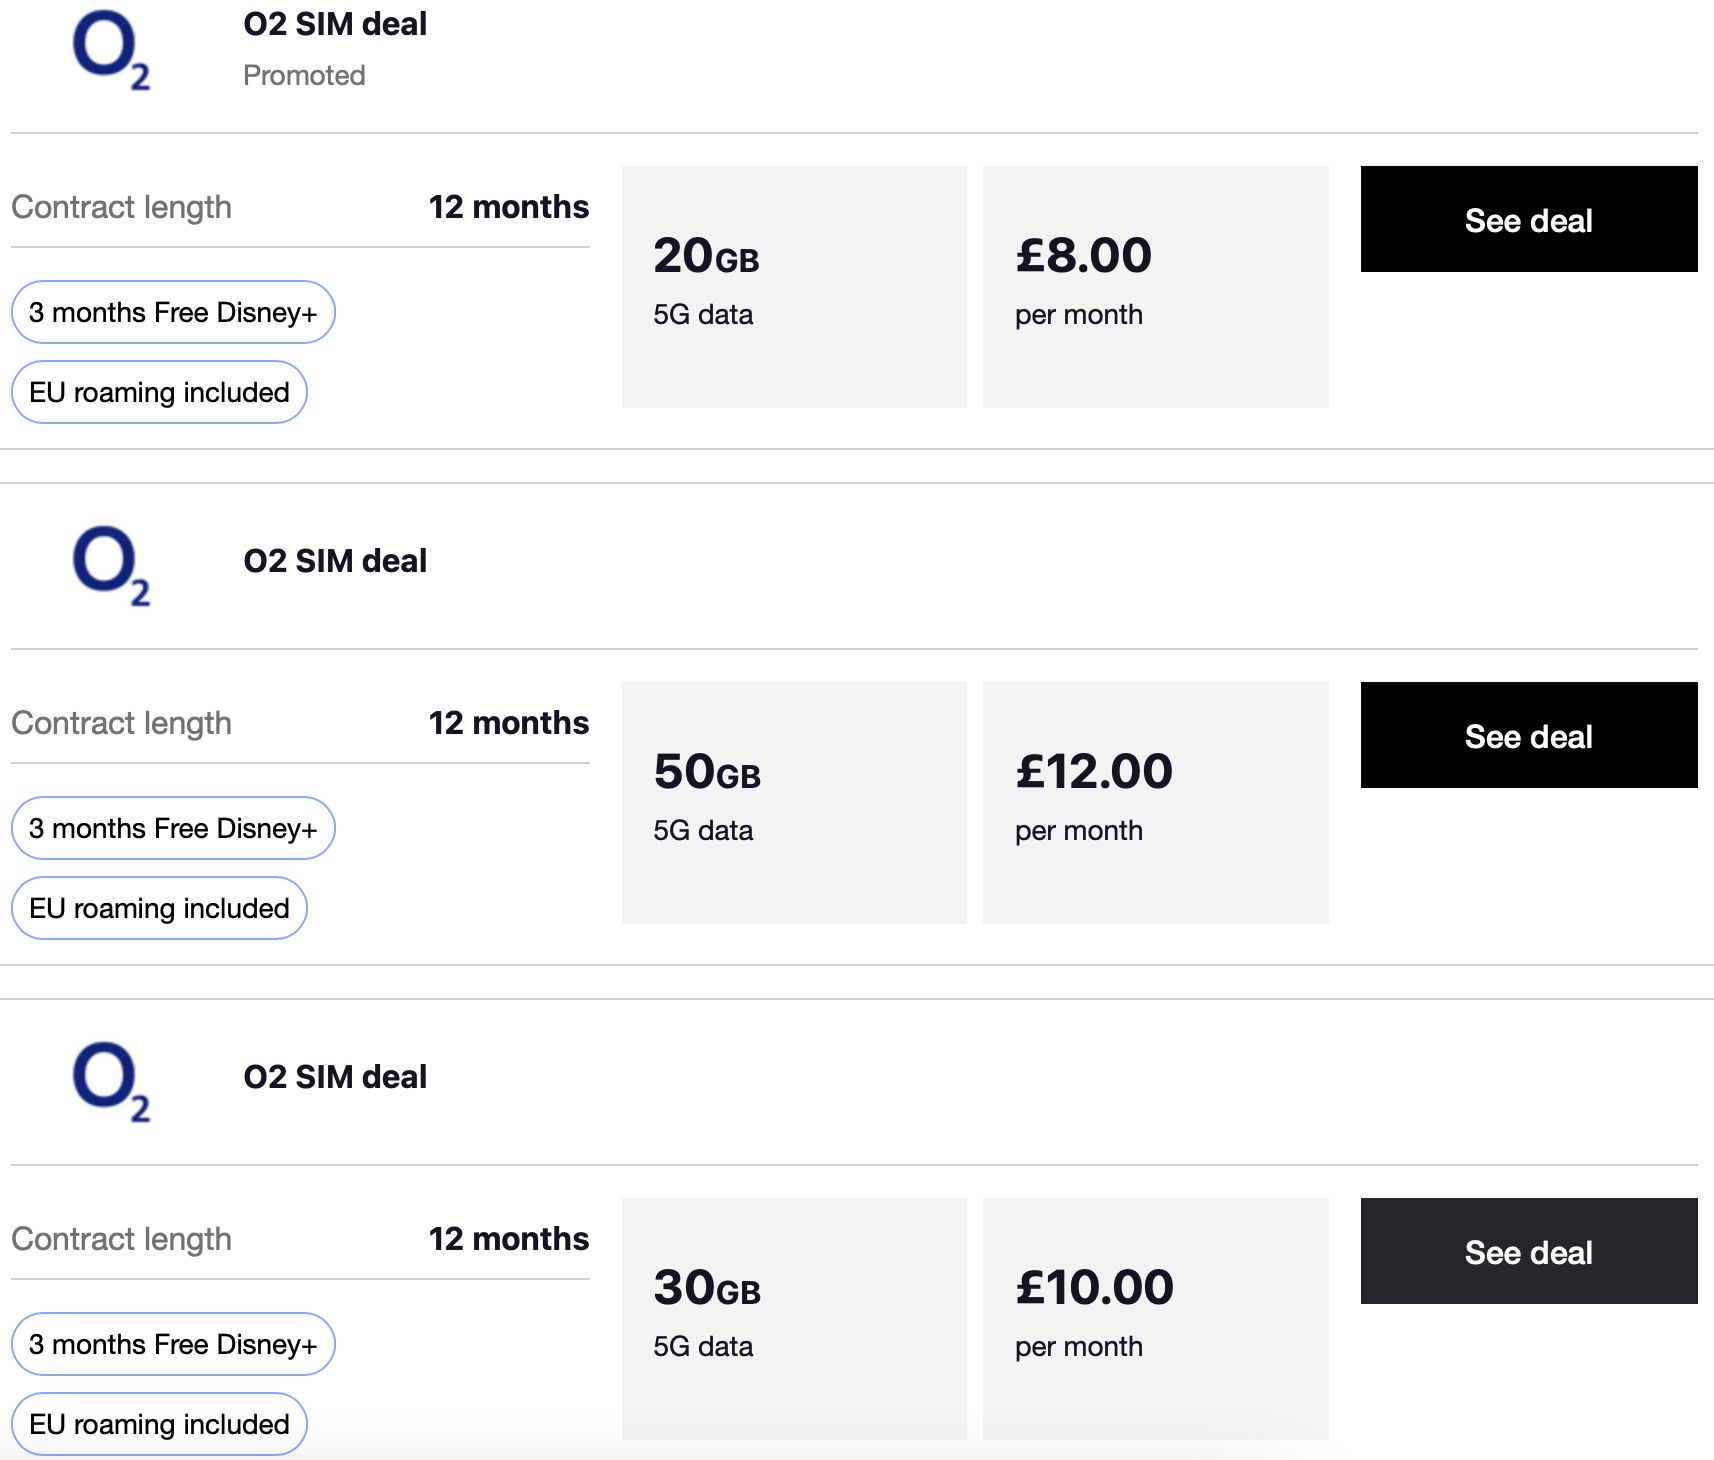Tap Free Disney+ tag on the 30GB deal
1714x1460 pixels.
[173, 1344]
